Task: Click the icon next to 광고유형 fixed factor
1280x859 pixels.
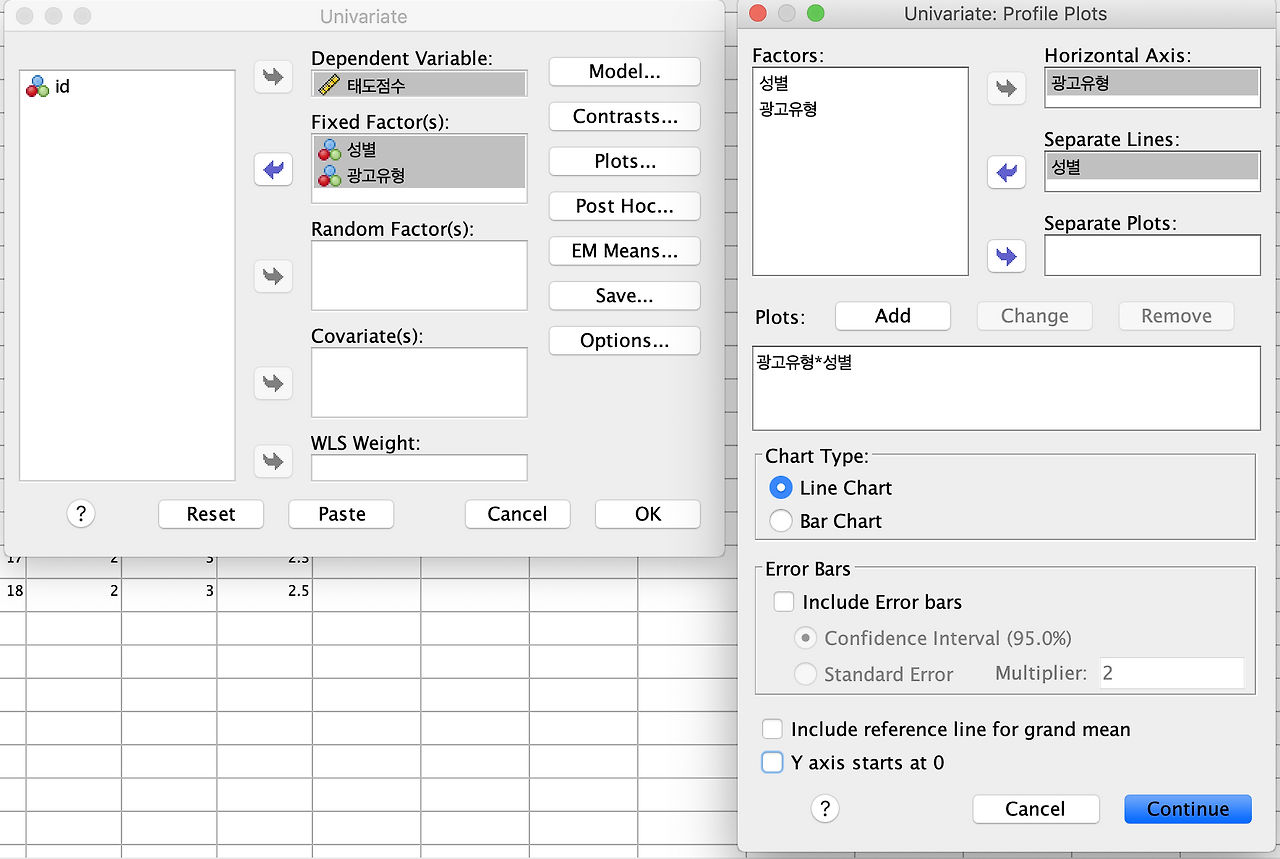Action: click(x=329, y=175)
